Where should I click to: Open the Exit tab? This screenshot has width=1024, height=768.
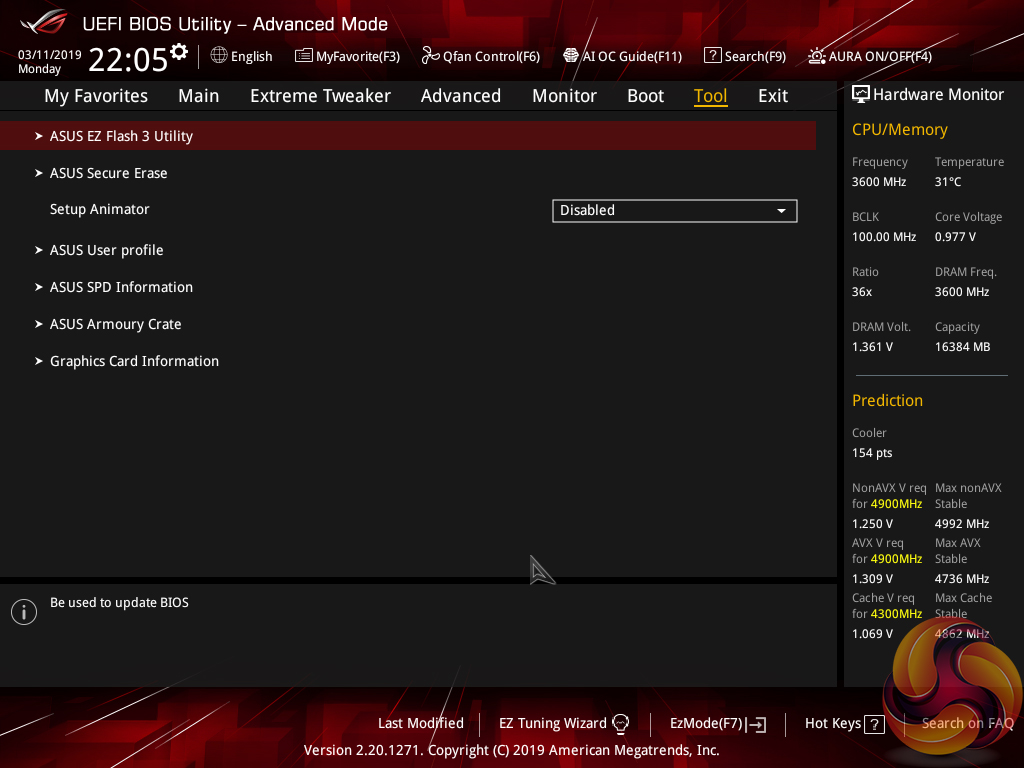[773, 95]
